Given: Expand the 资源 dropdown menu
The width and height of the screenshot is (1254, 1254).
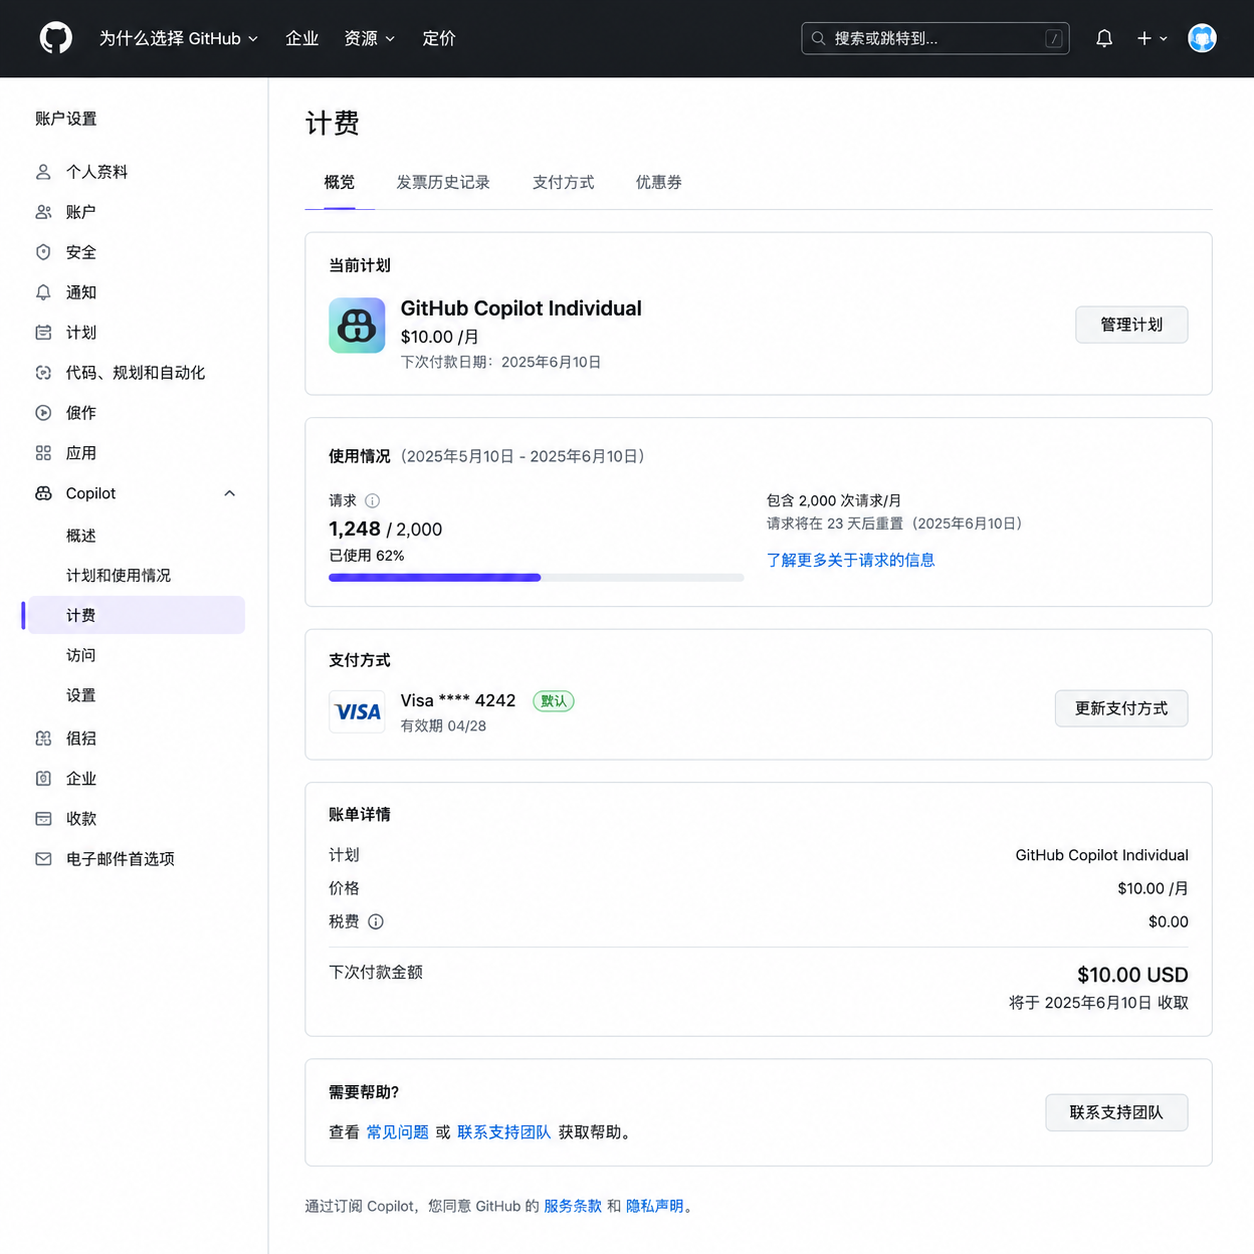Looking at the screenshot, I should (x=369, y=38).
